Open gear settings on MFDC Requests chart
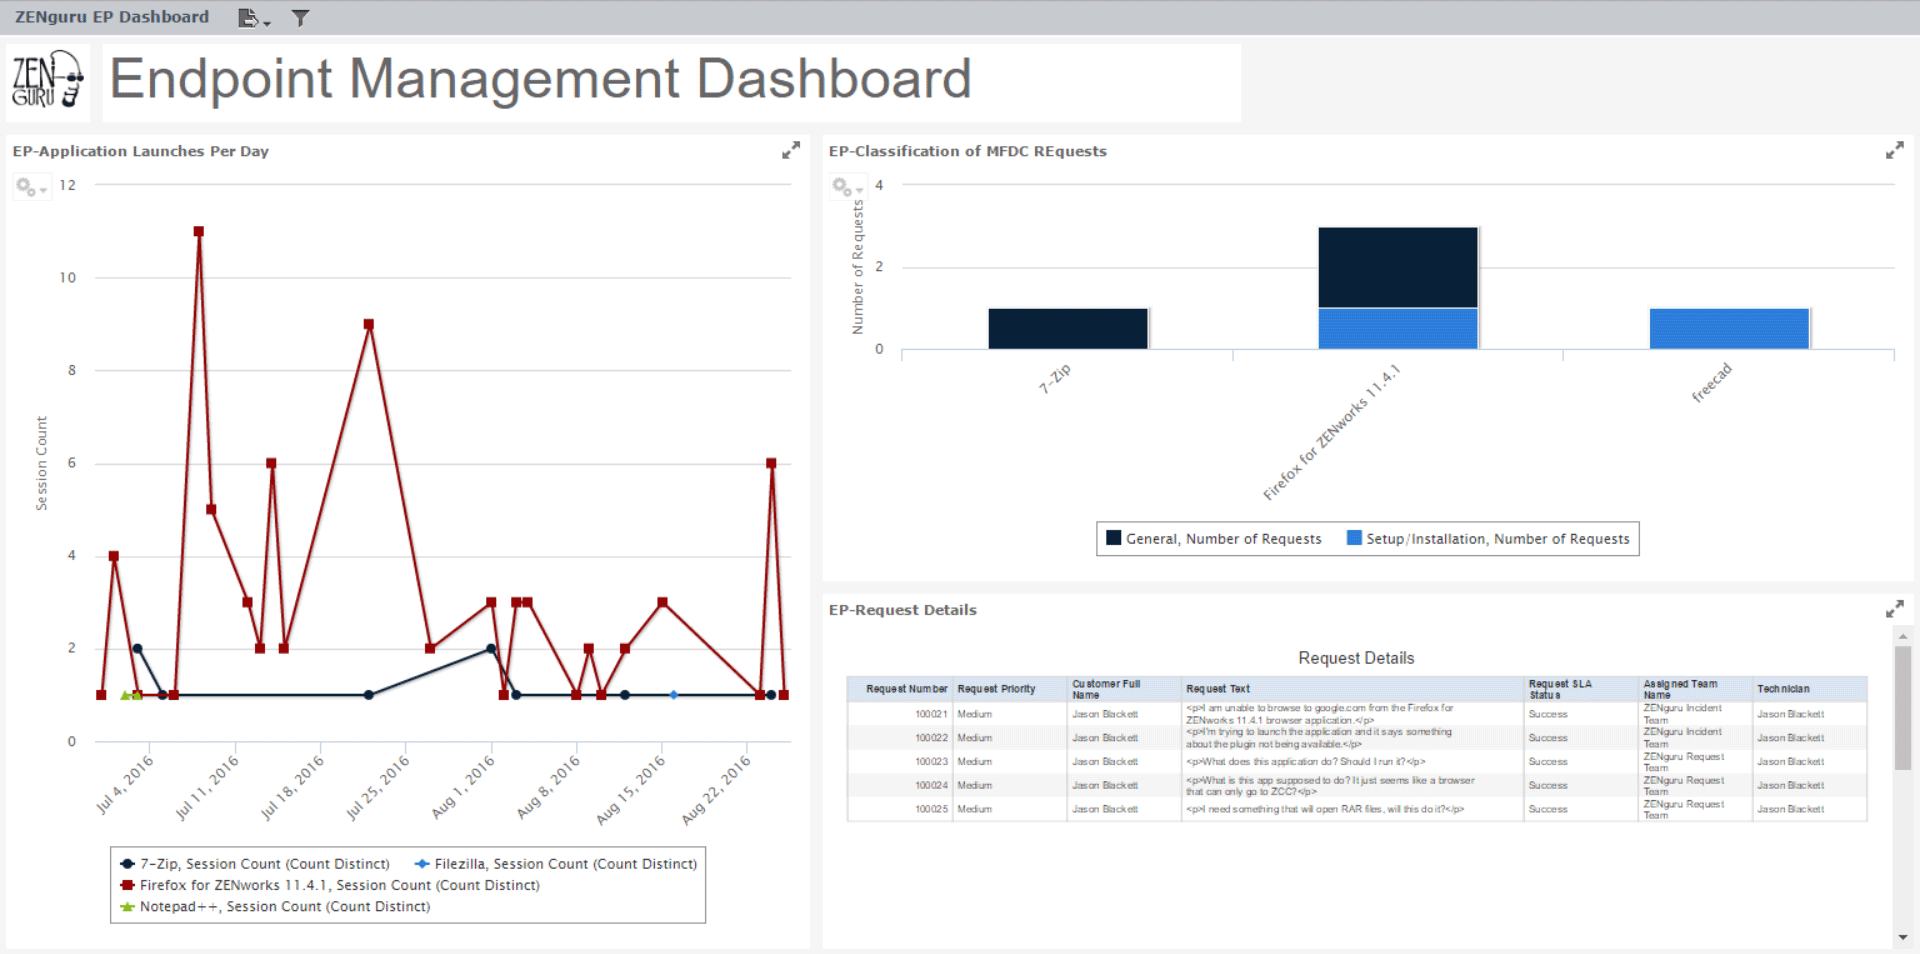This screenshot has height=954, width=1920. tap(848, 187)
